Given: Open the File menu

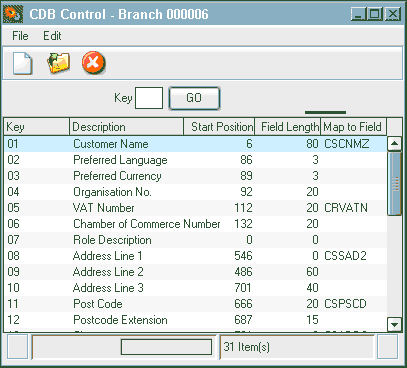Looking at the screenshot, I should click(20, 36).
